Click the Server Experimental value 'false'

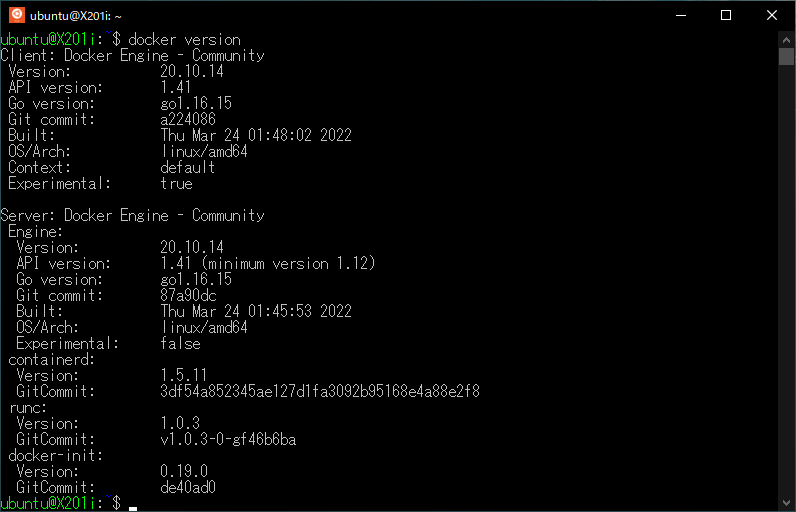click(x=180, y=343)
